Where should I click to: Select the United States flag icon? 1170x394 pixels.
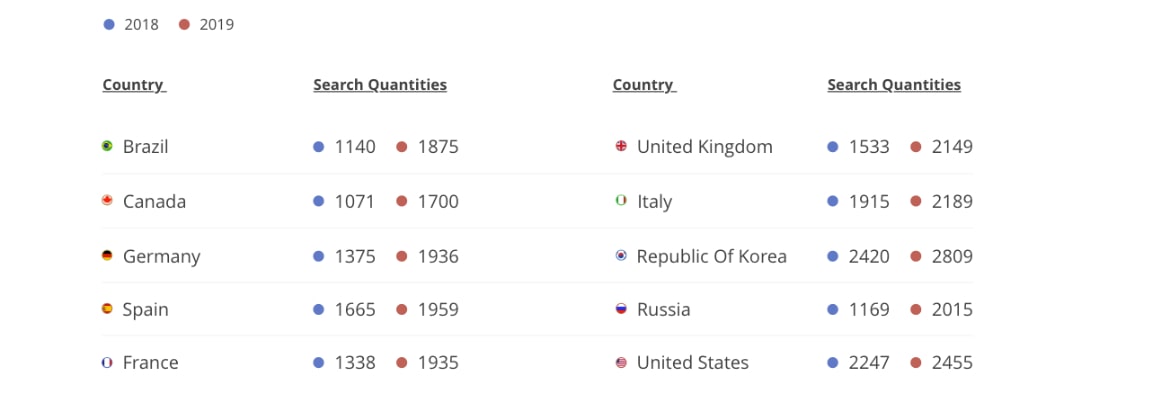tap(621, 363)
